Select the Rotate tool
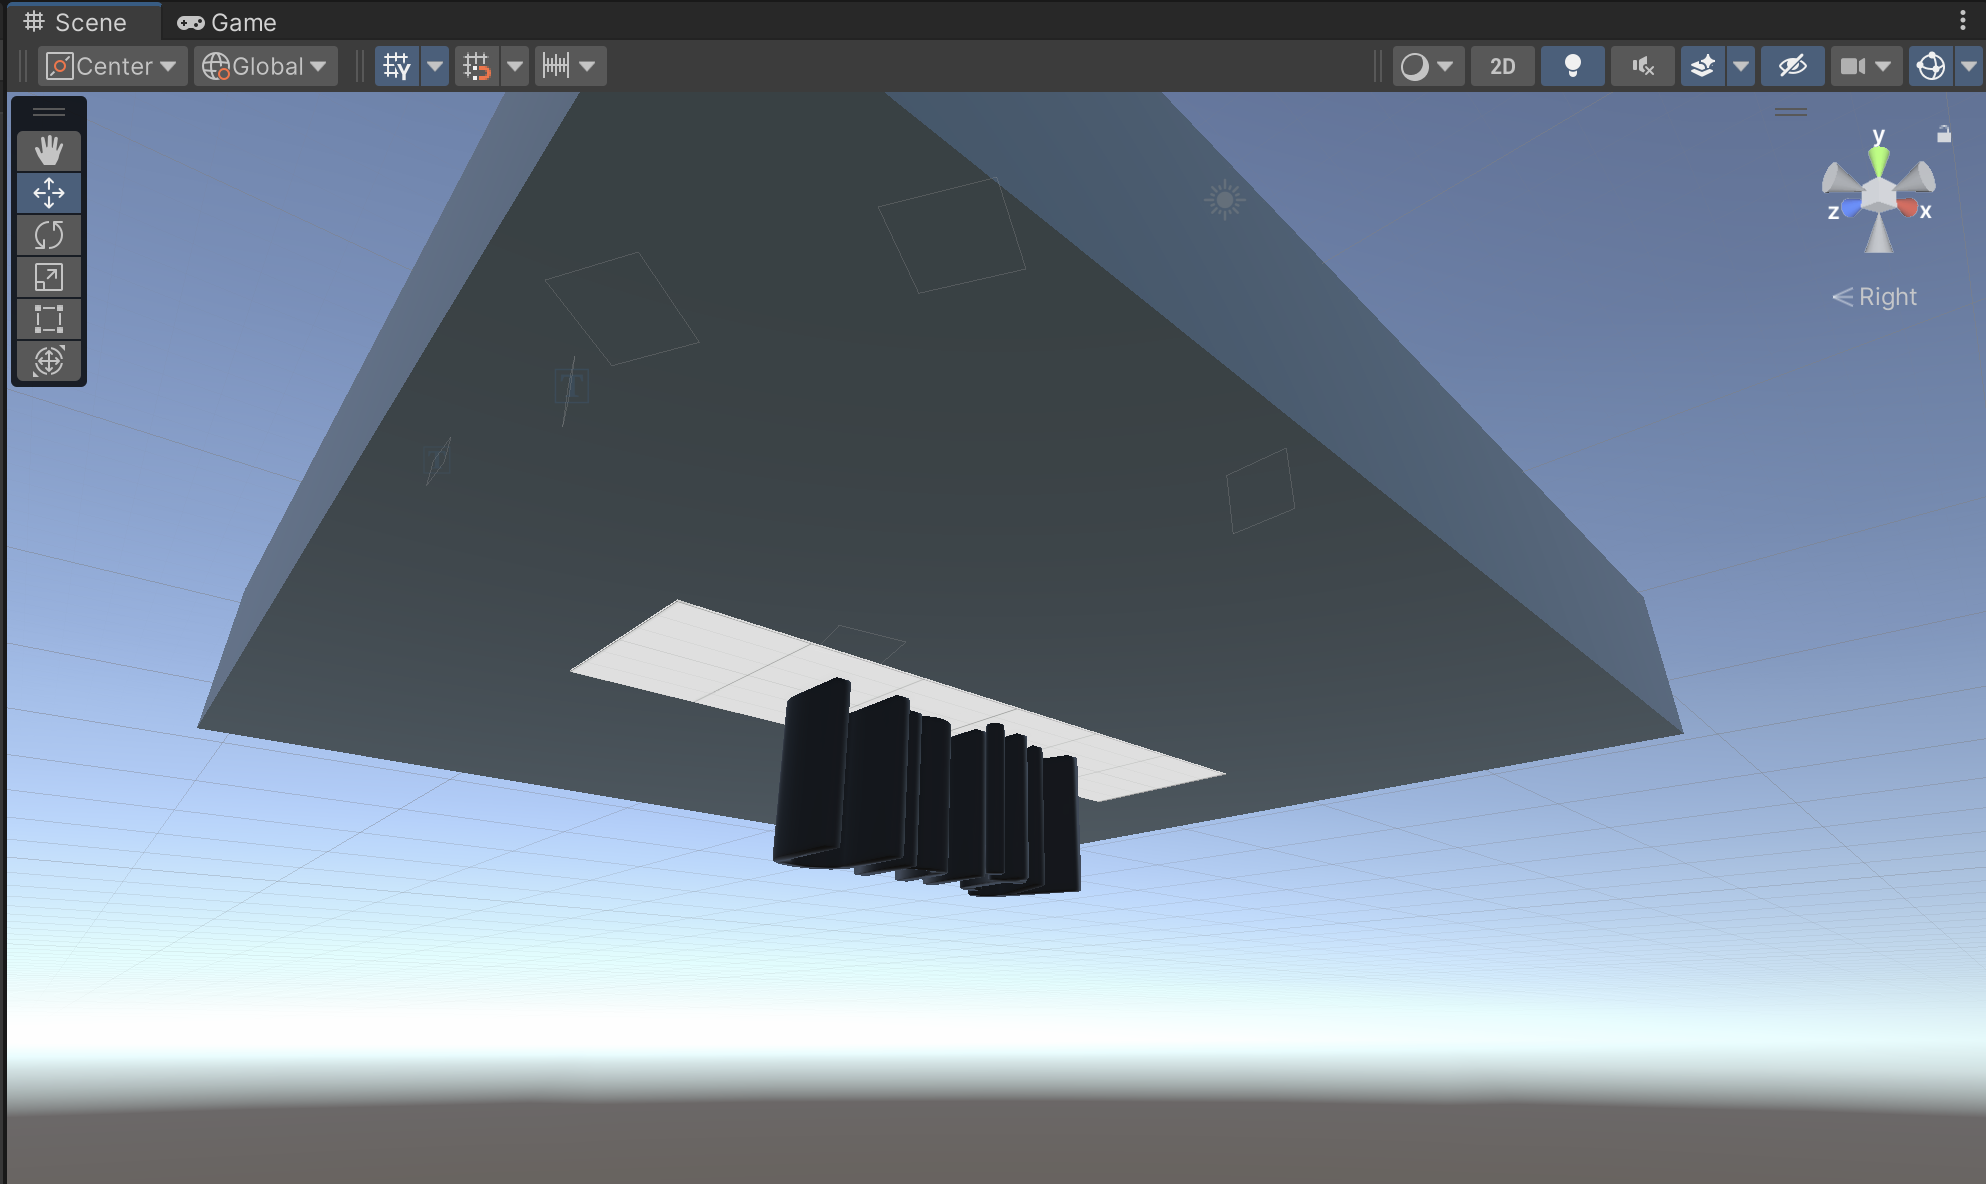 pyautogui.click(x=48, y=235)
